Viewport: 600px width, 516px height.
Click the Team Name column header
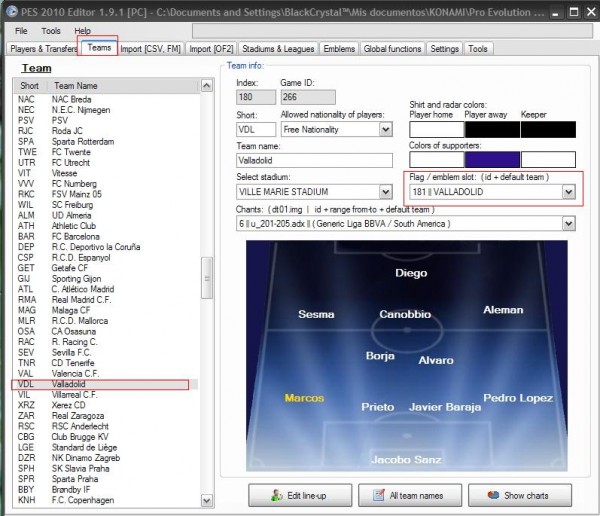pyautogui.click(x=123, y=86)
